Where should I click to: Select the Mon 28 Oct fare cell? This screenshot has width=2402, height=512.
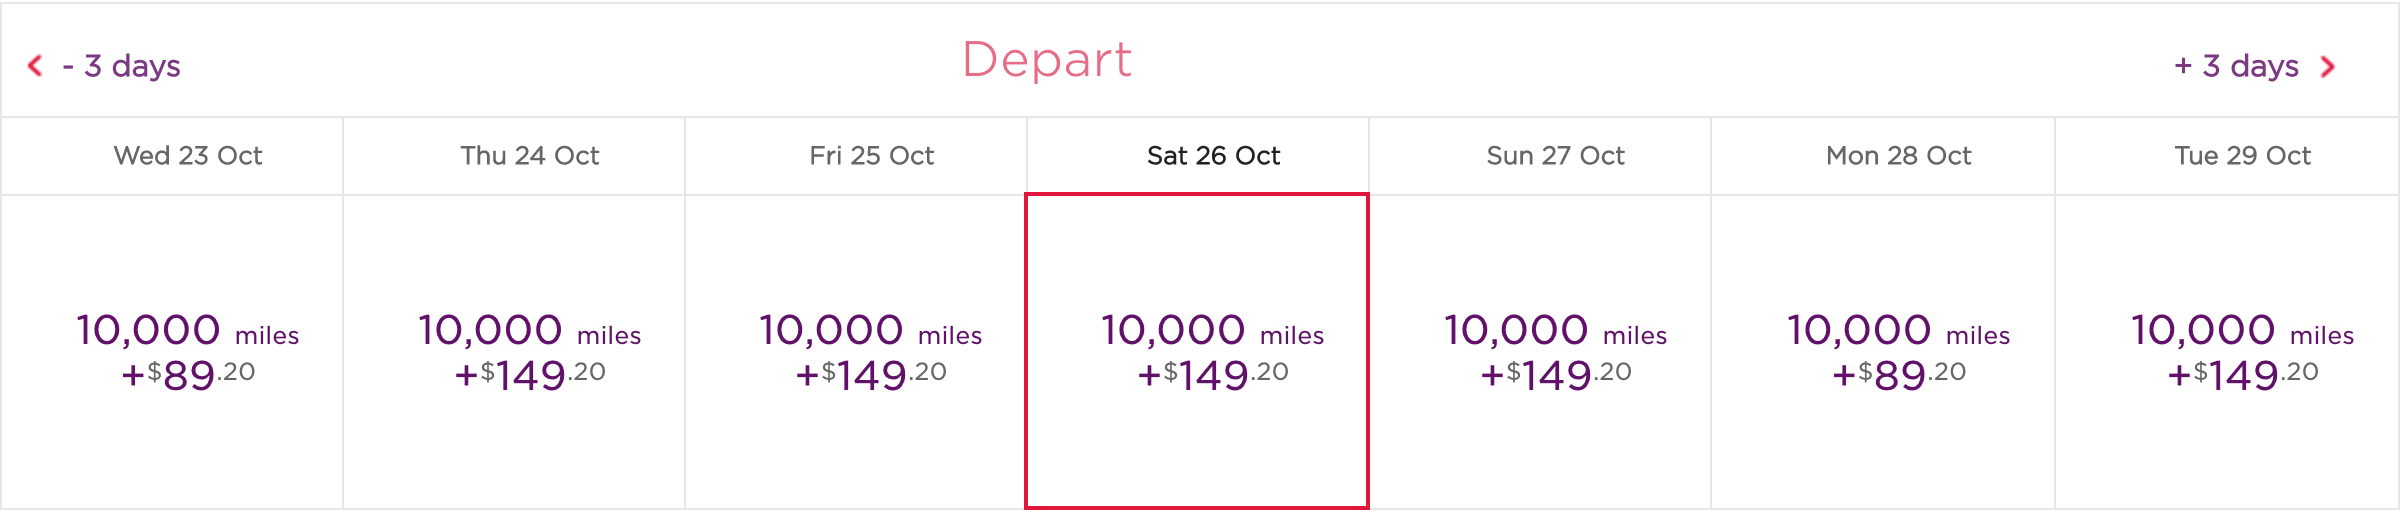[x=1899, y=351]
